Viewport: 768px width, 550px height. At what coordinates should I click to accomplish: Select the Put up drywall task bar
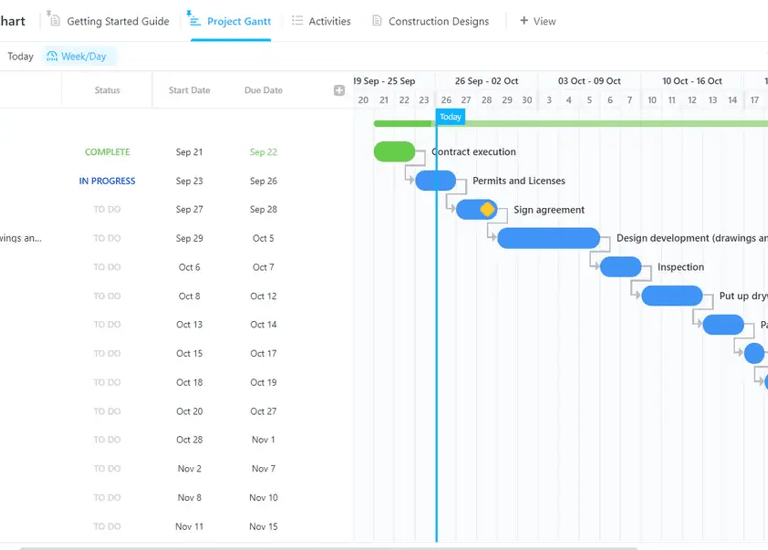[x=672, y=296]
